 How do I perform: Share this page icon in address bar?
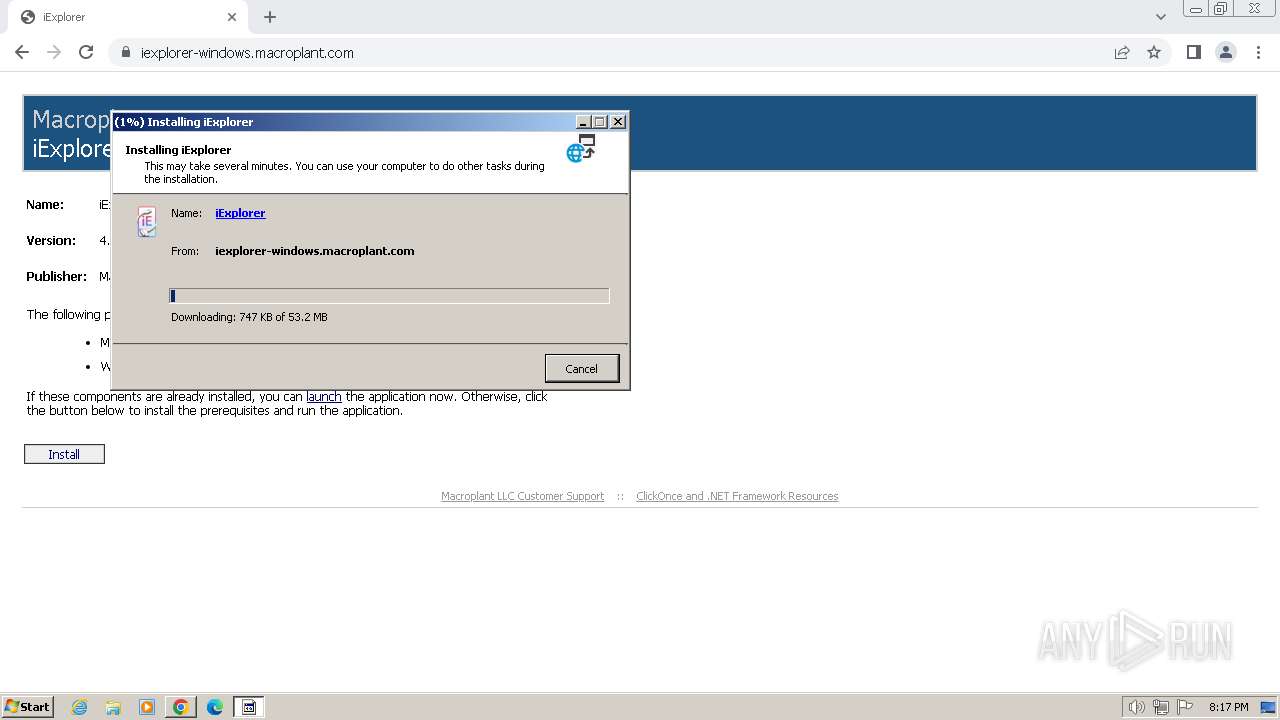1122,53
